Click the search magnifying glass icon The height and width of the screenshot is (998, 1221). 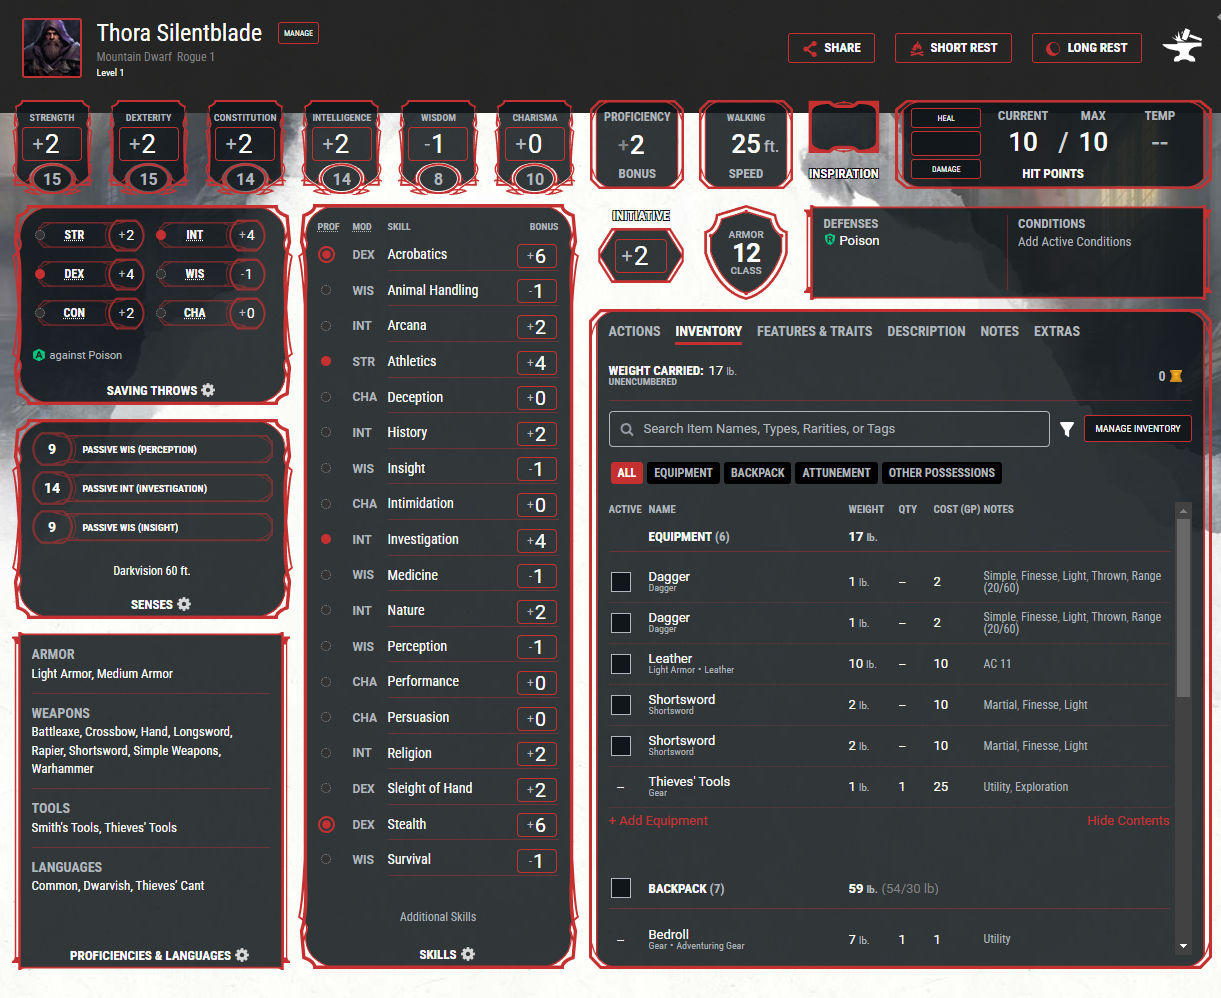pos(627,429)
